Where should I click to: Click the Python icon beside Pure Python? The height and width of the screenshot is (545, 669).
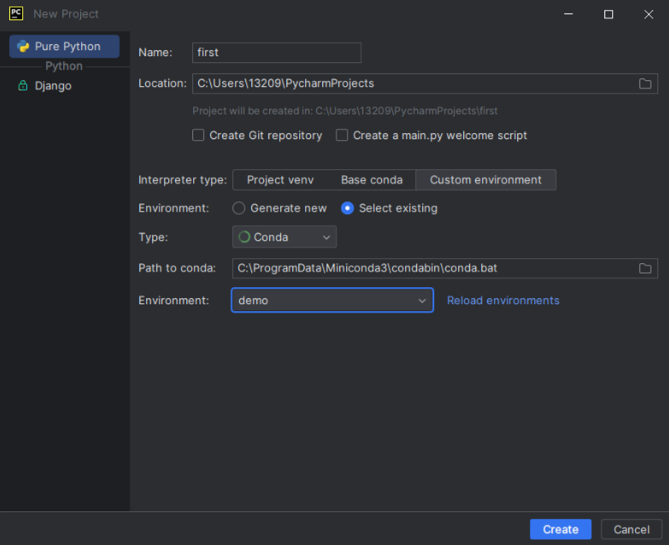point(23,46)
